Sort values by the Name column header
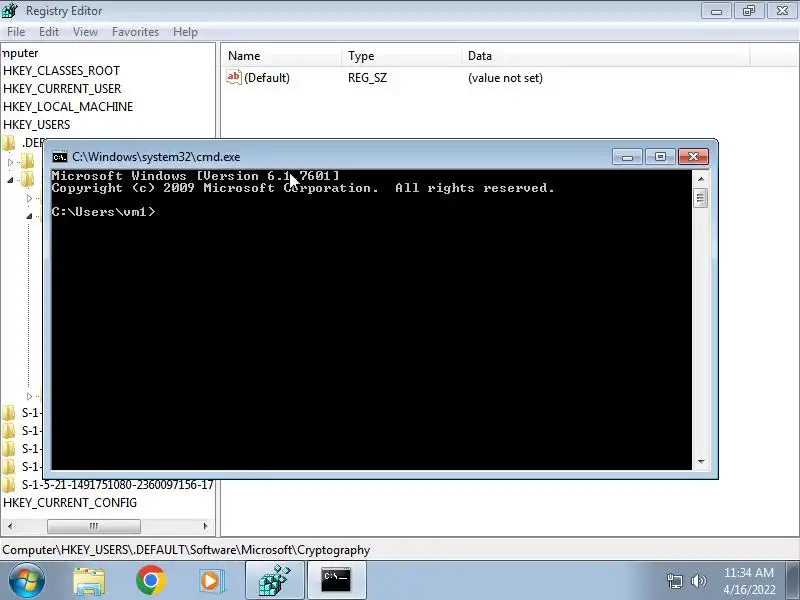 click(x=281, y=56)
